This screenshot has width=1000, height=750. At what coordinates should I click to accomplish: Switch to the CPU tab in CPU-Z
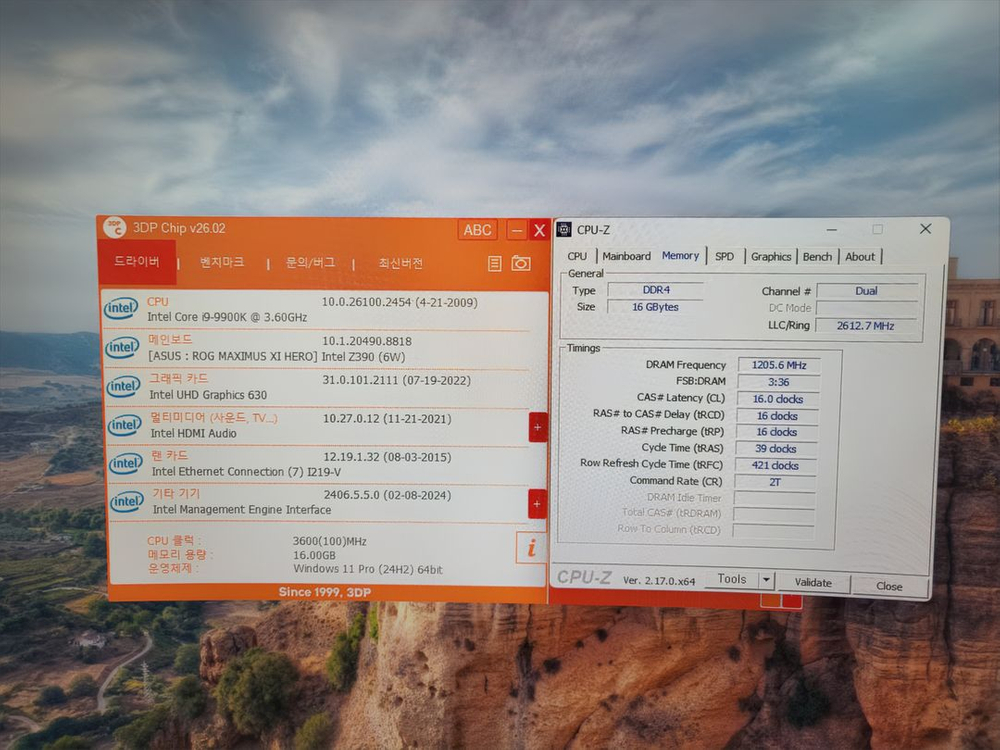(x=577, y=256)
